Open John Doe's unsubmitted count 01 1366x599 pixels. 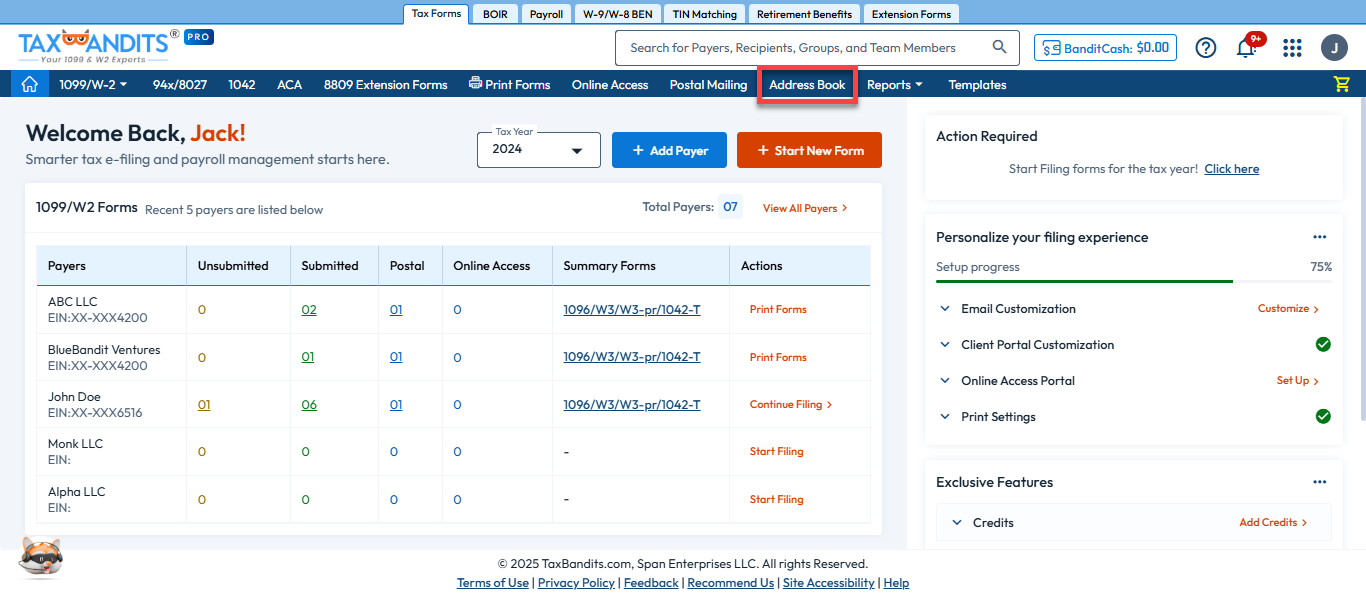pyautogui.click(x=204, y=404)
